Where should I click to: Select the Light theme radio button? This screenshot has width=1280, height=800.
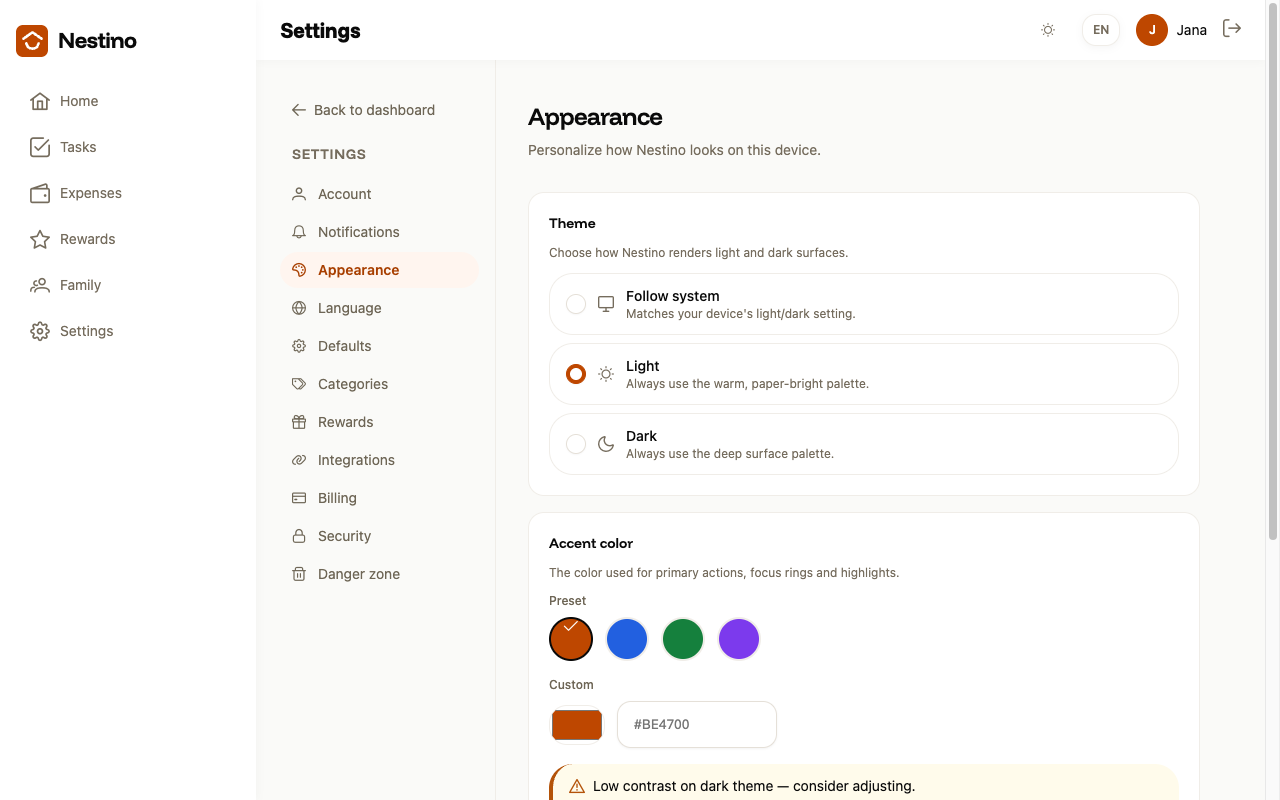[576, 374]
